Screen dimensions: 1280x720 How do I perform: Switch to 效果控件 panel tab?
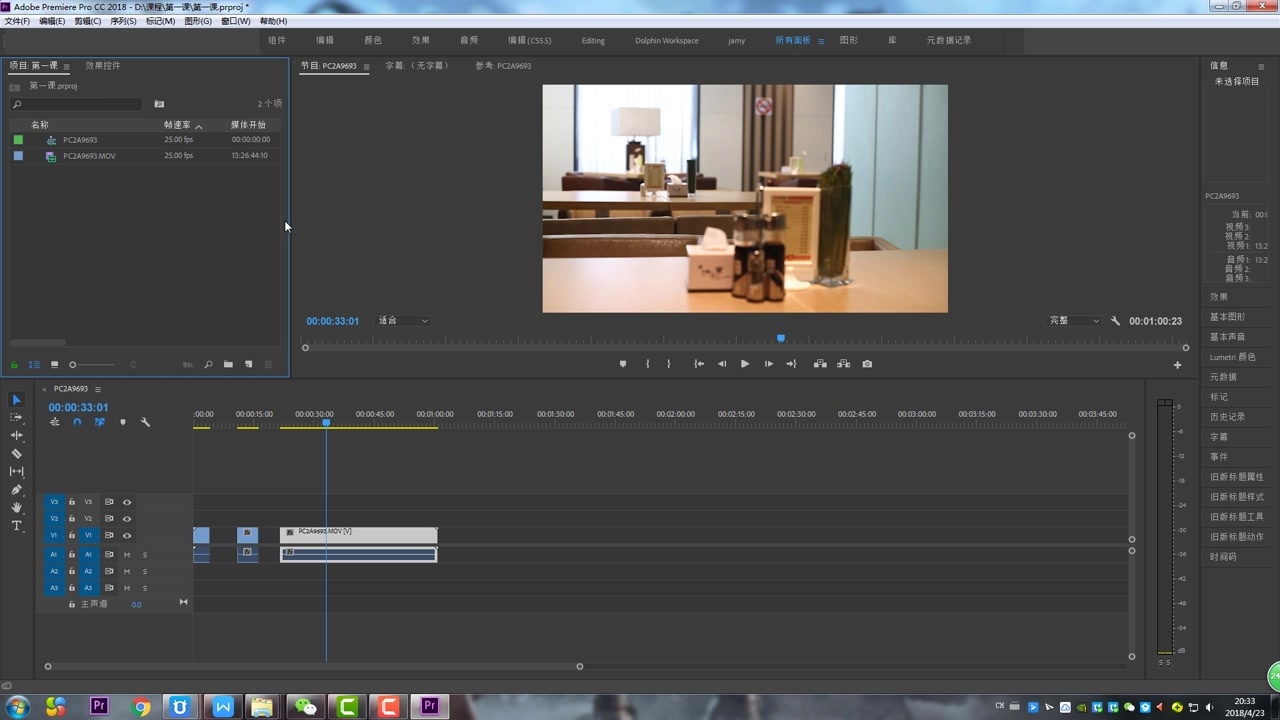pos(103,66)
